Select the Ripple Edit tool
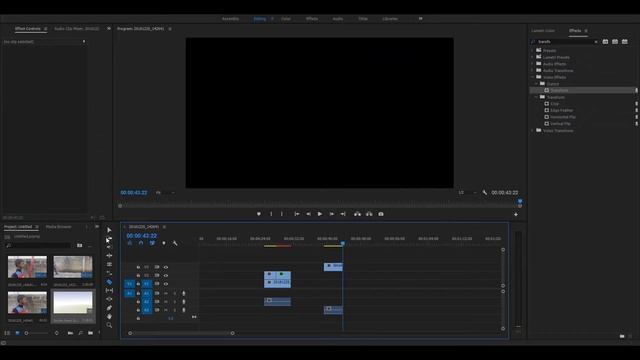640x360 pixels. click(x=109, y=247)
